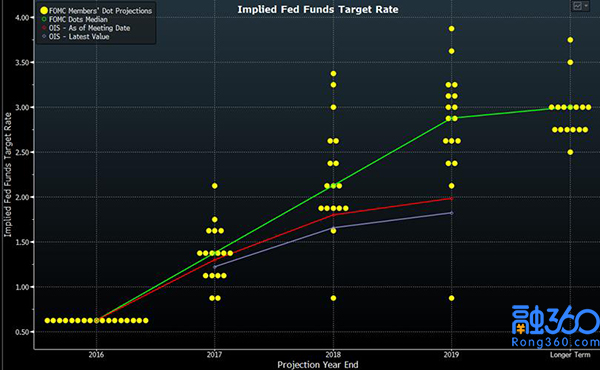
Task: Click the yellow dot legend marker for Dot Projections
Action: point(44,11)
